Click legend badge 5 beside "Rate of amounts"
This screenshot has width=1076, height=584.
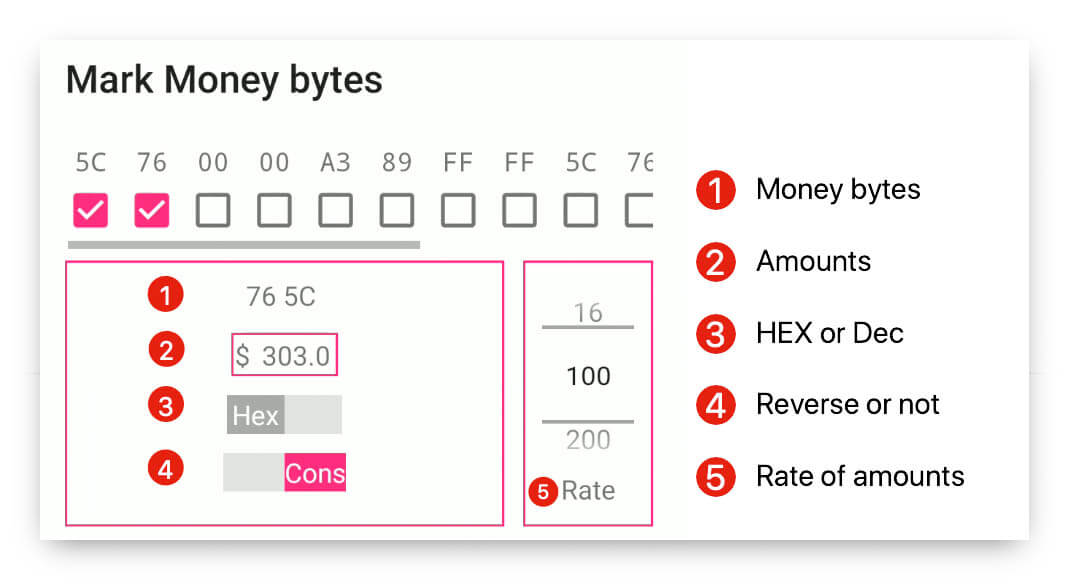(716, 476)
